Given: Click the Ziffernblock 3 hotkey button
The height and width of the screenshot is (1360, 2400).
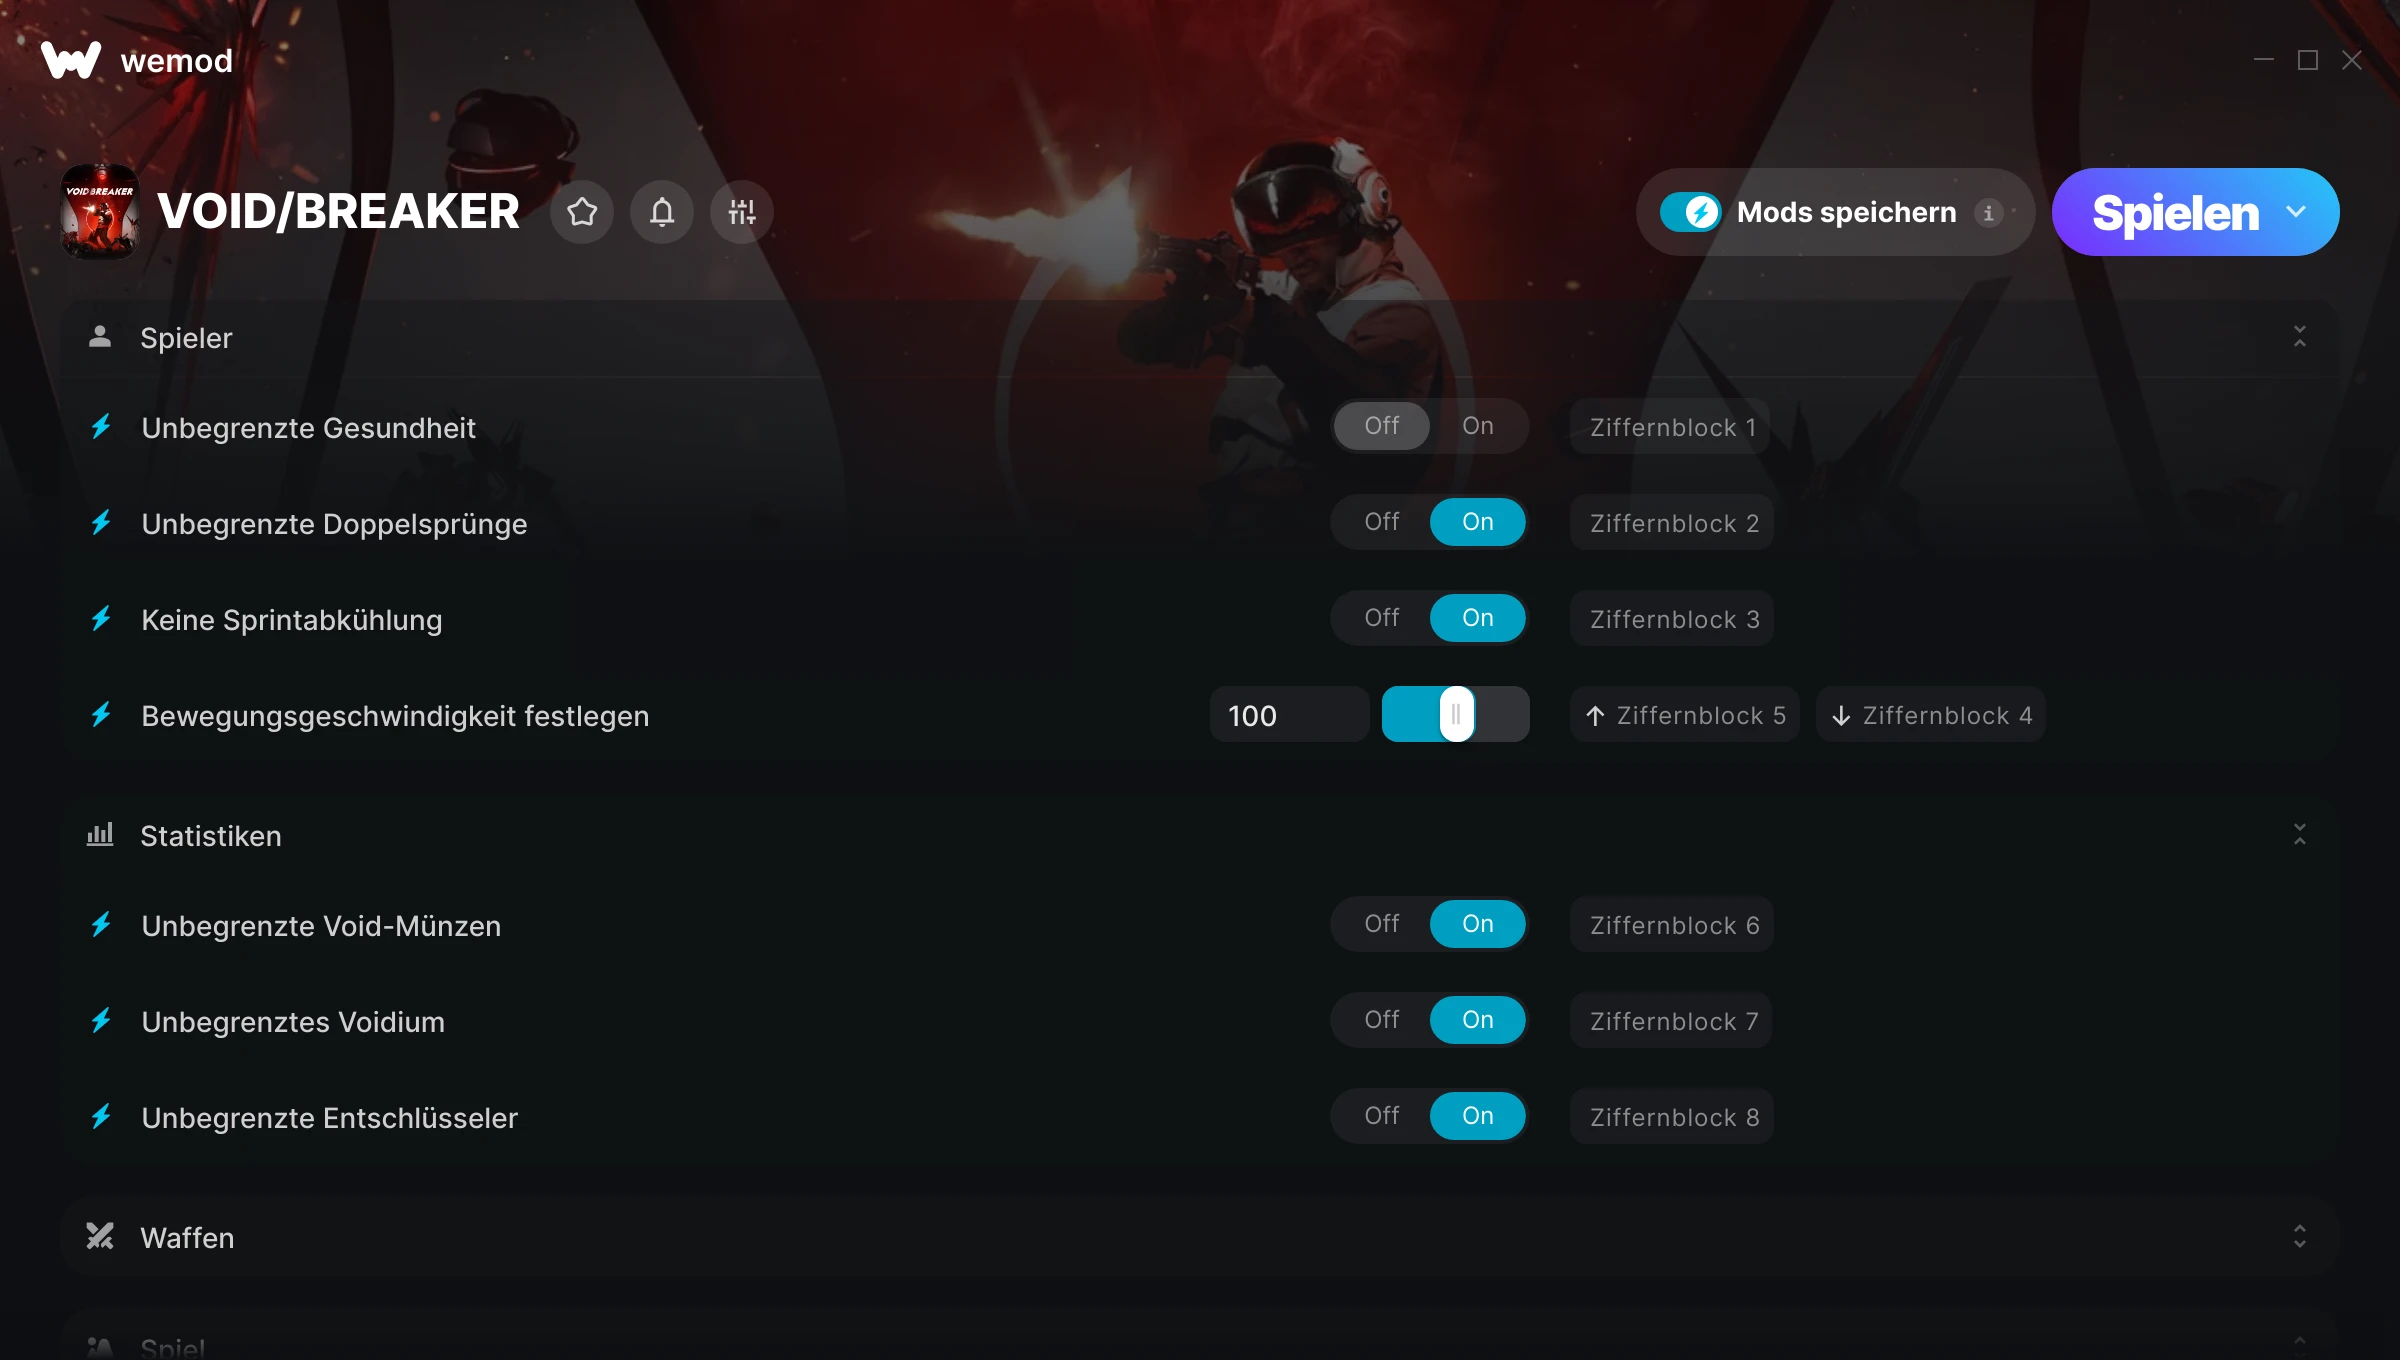Looking at the screenshot, I should click(x=1673, y=619).
